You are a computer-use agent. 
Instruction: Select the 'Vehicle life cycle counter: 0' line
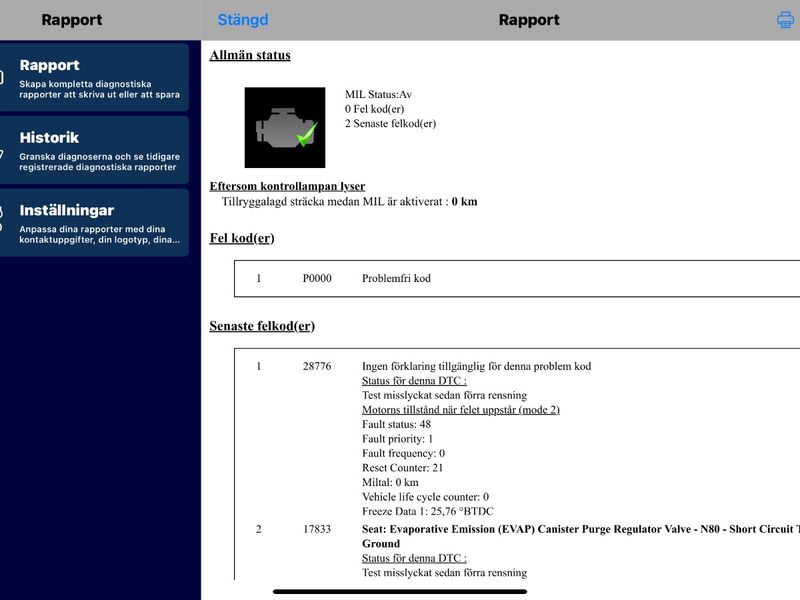click(x=426, y=497)
